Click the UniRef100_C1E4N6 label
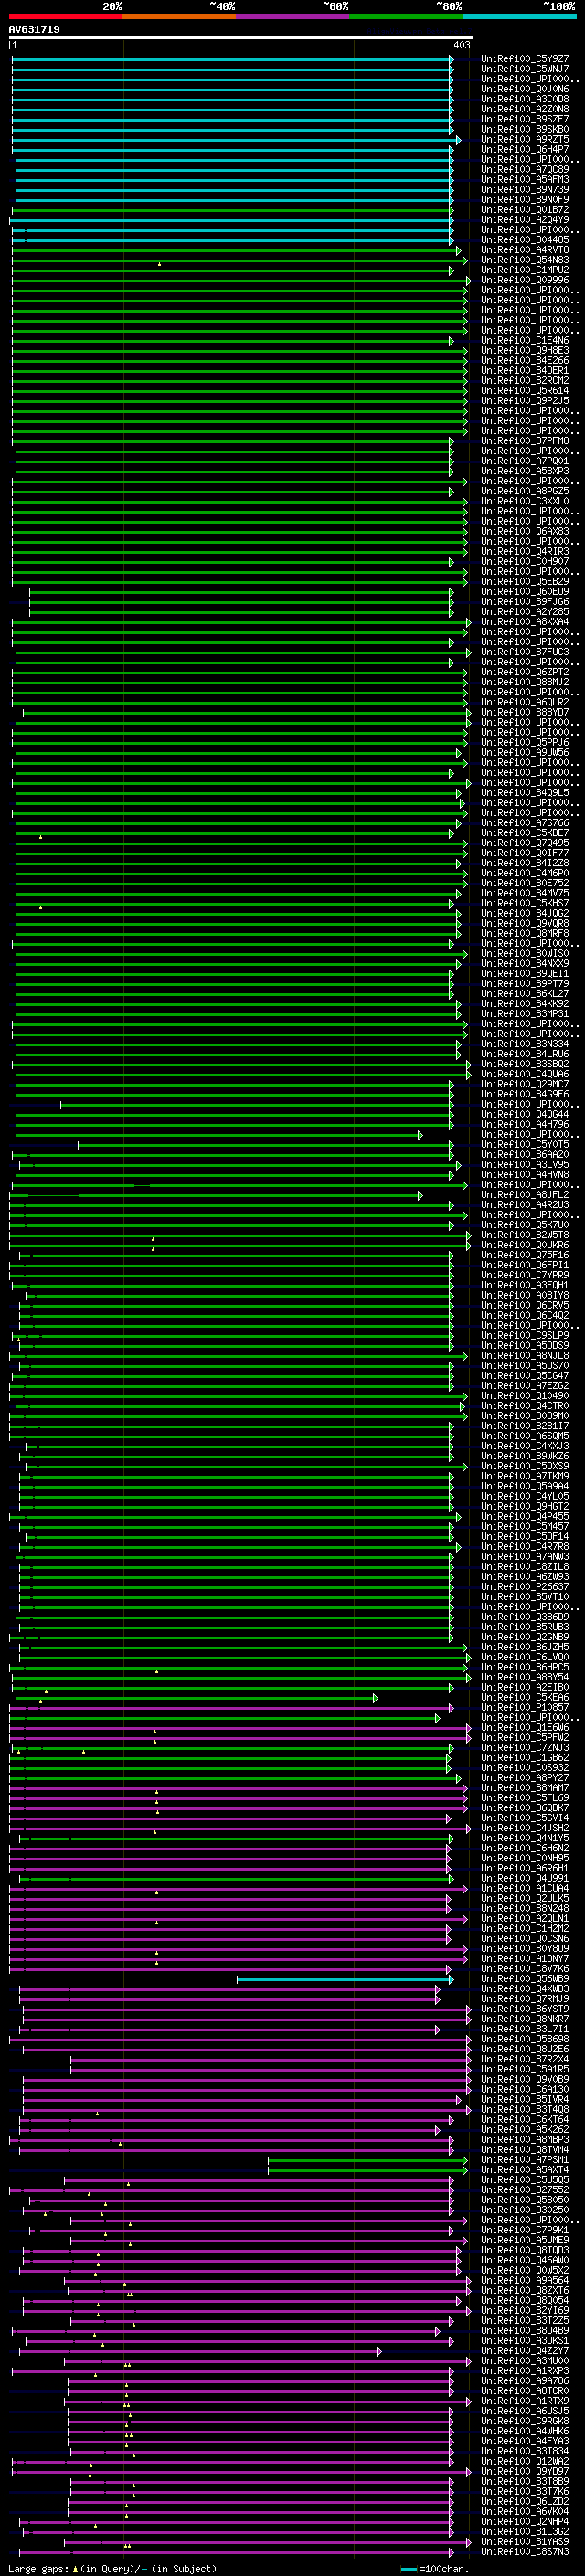Image resolution: width=585 pixels, height=2576 pixels. coord(525,340)
